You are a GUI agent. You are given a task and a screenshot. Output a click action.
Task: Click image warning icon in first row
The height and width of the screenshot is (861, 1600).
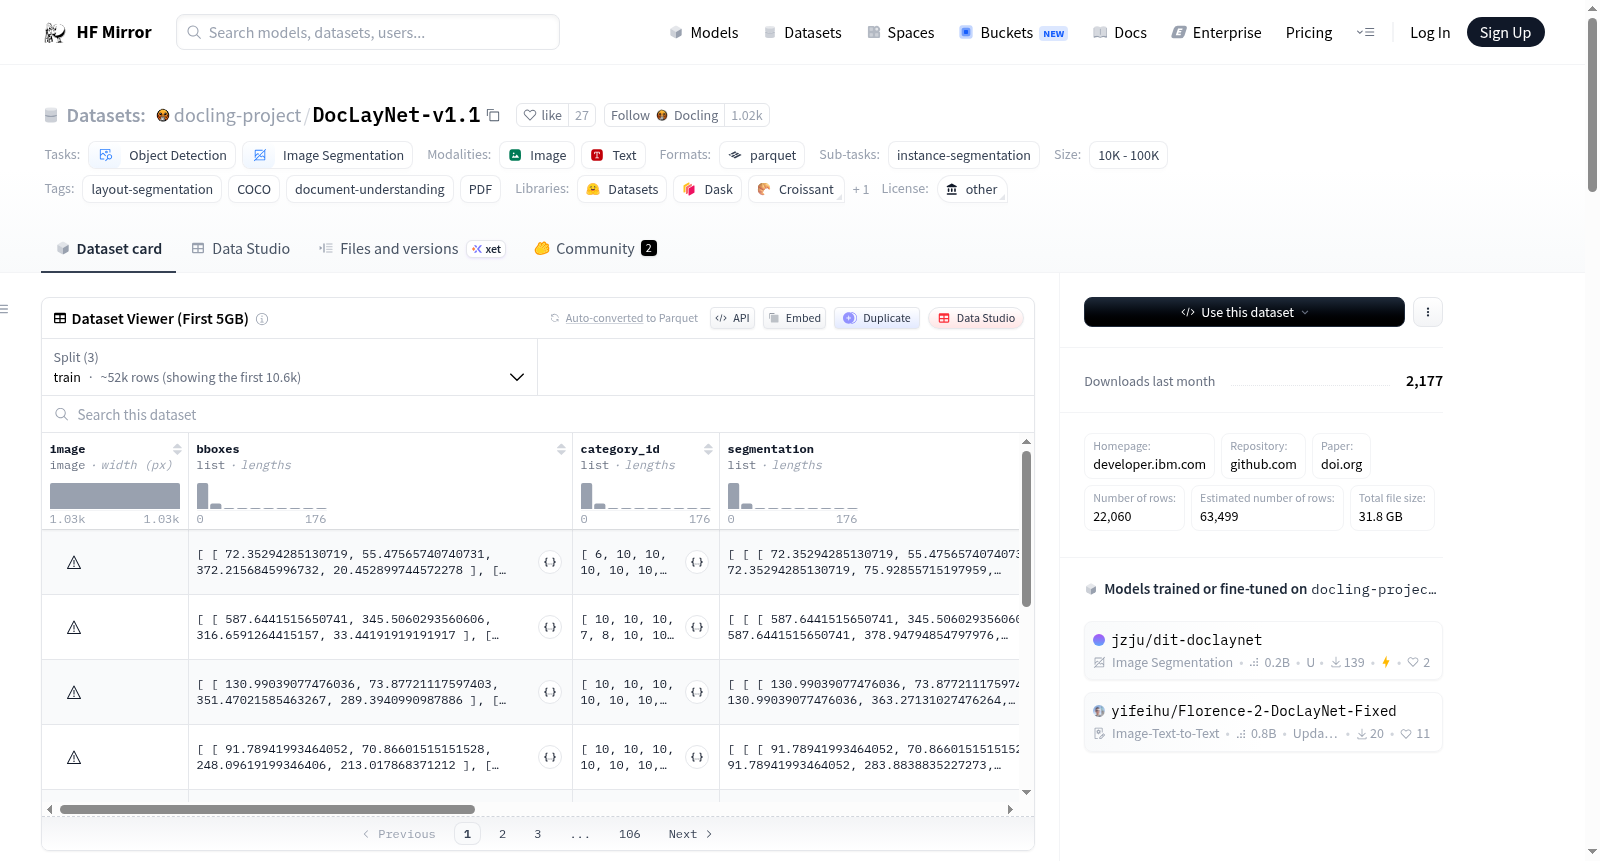tap(74, 563)
